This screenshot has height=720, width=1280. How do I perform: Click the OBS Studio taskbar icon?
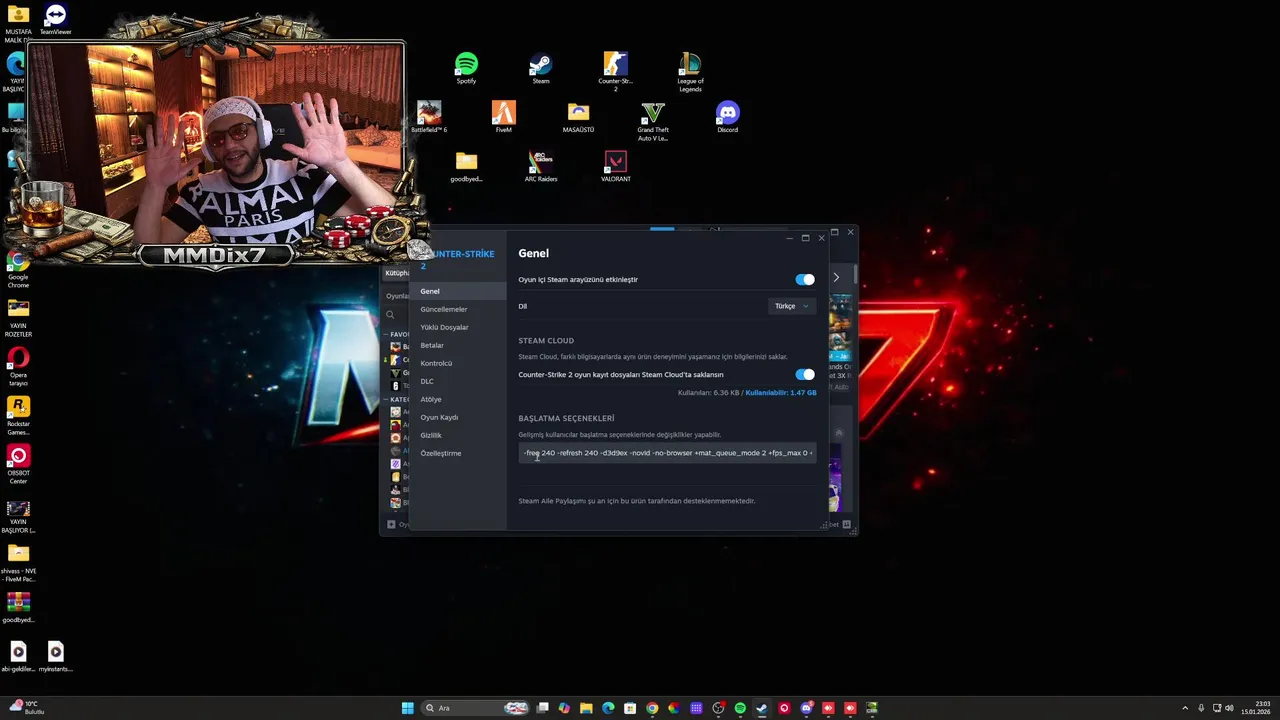pyautogui.click(x=718, y=708)
